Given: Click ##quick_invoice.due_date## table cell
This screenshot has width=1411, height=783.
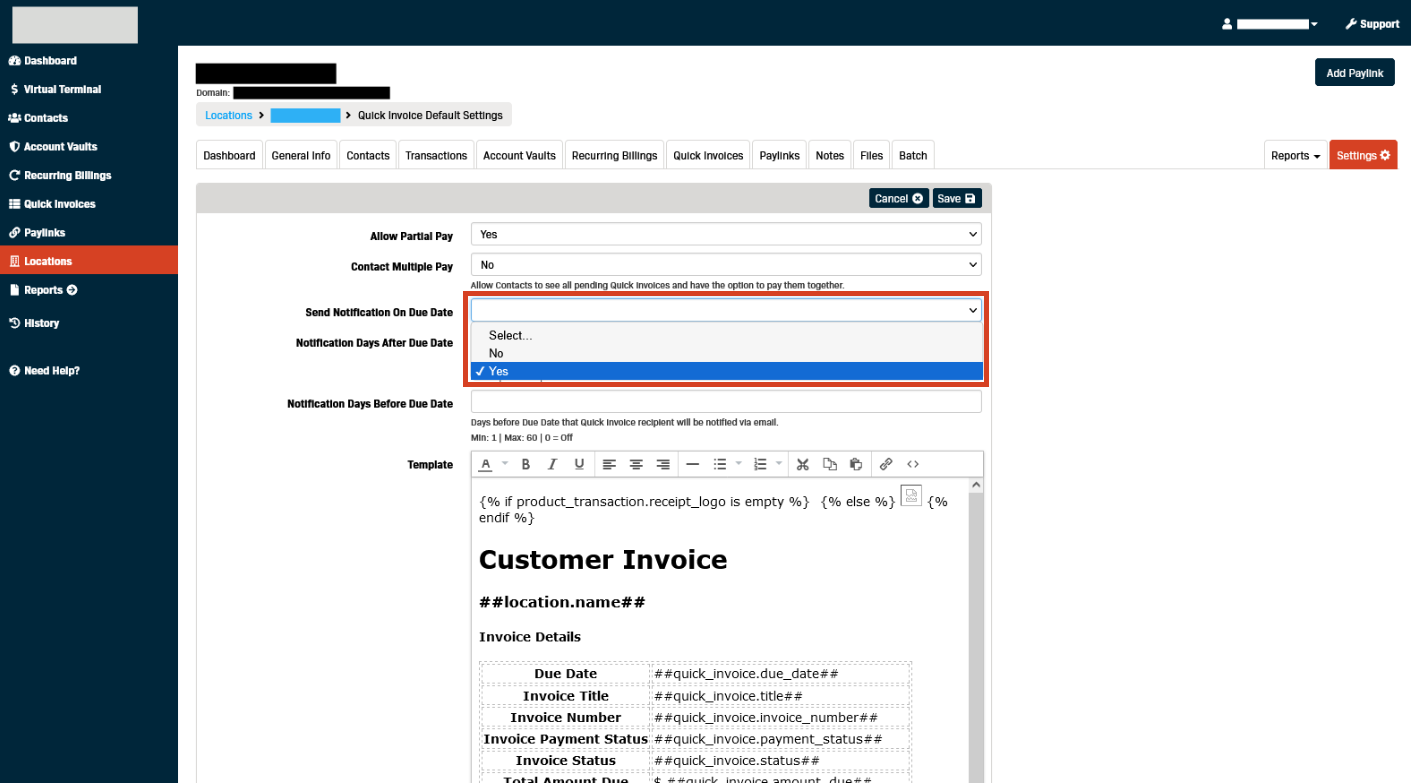Looking at the screenshot, I should coord(780,674).
